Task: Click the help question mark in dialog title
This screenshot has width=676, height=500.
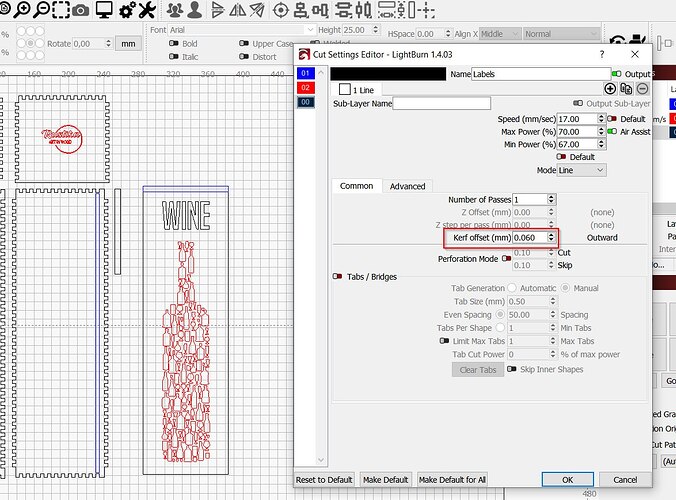Action: click(x=601, y=53)
